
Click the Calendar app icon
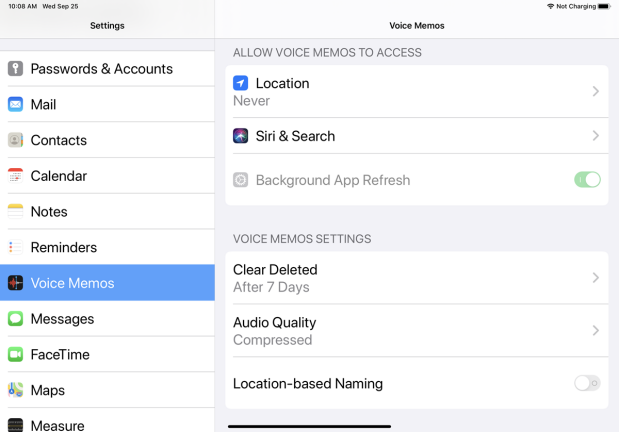(x=15, y=176)
